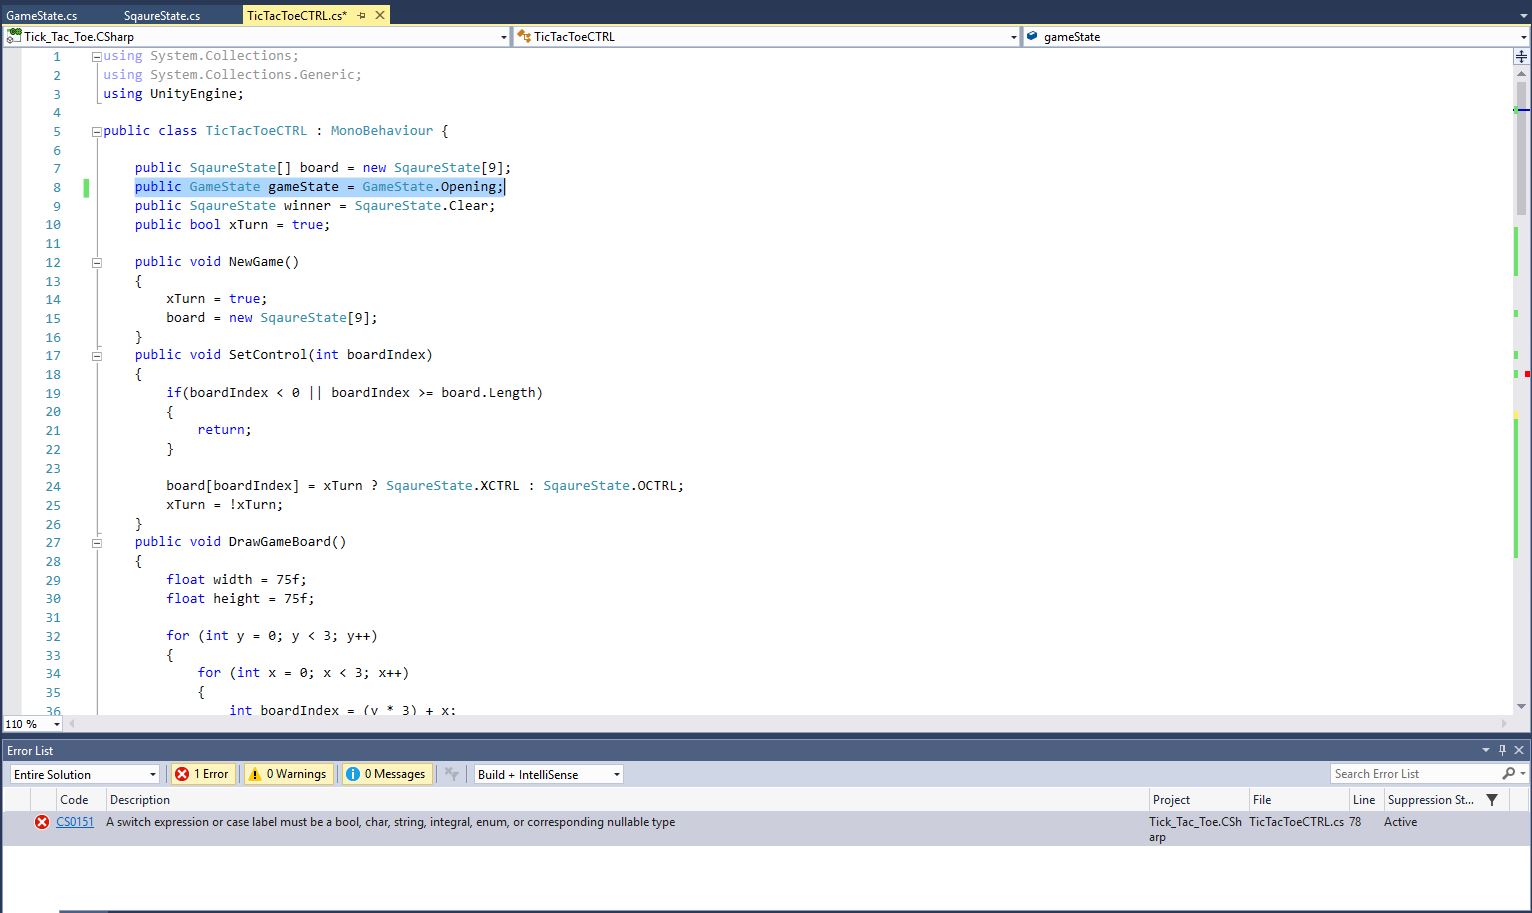This screenshot has height=913, width=1532.
Task: Click the red error mark in scrollbar
Action: [1527, 374]
